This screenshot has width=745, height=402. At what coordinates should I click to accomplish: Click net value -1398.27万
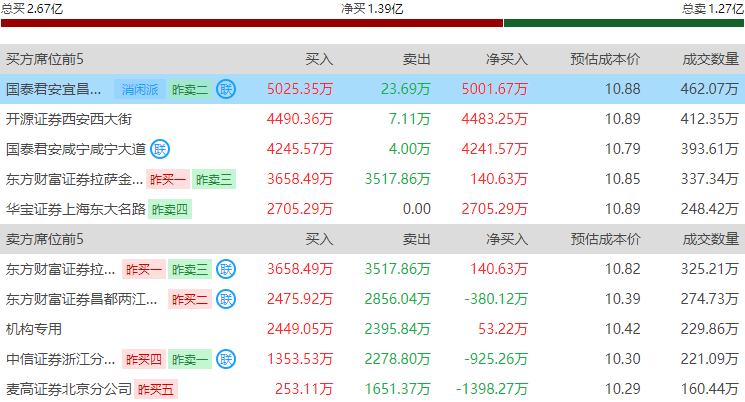[492, 389]
